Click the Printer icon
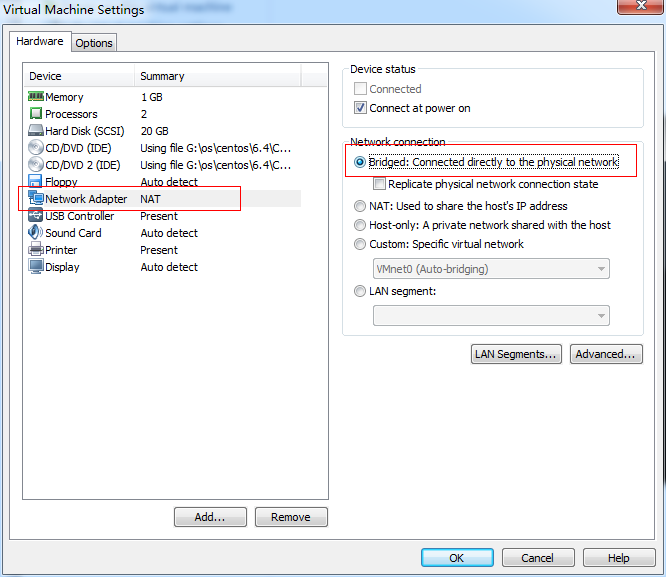666x577 pixels. (x=36, y=249)
